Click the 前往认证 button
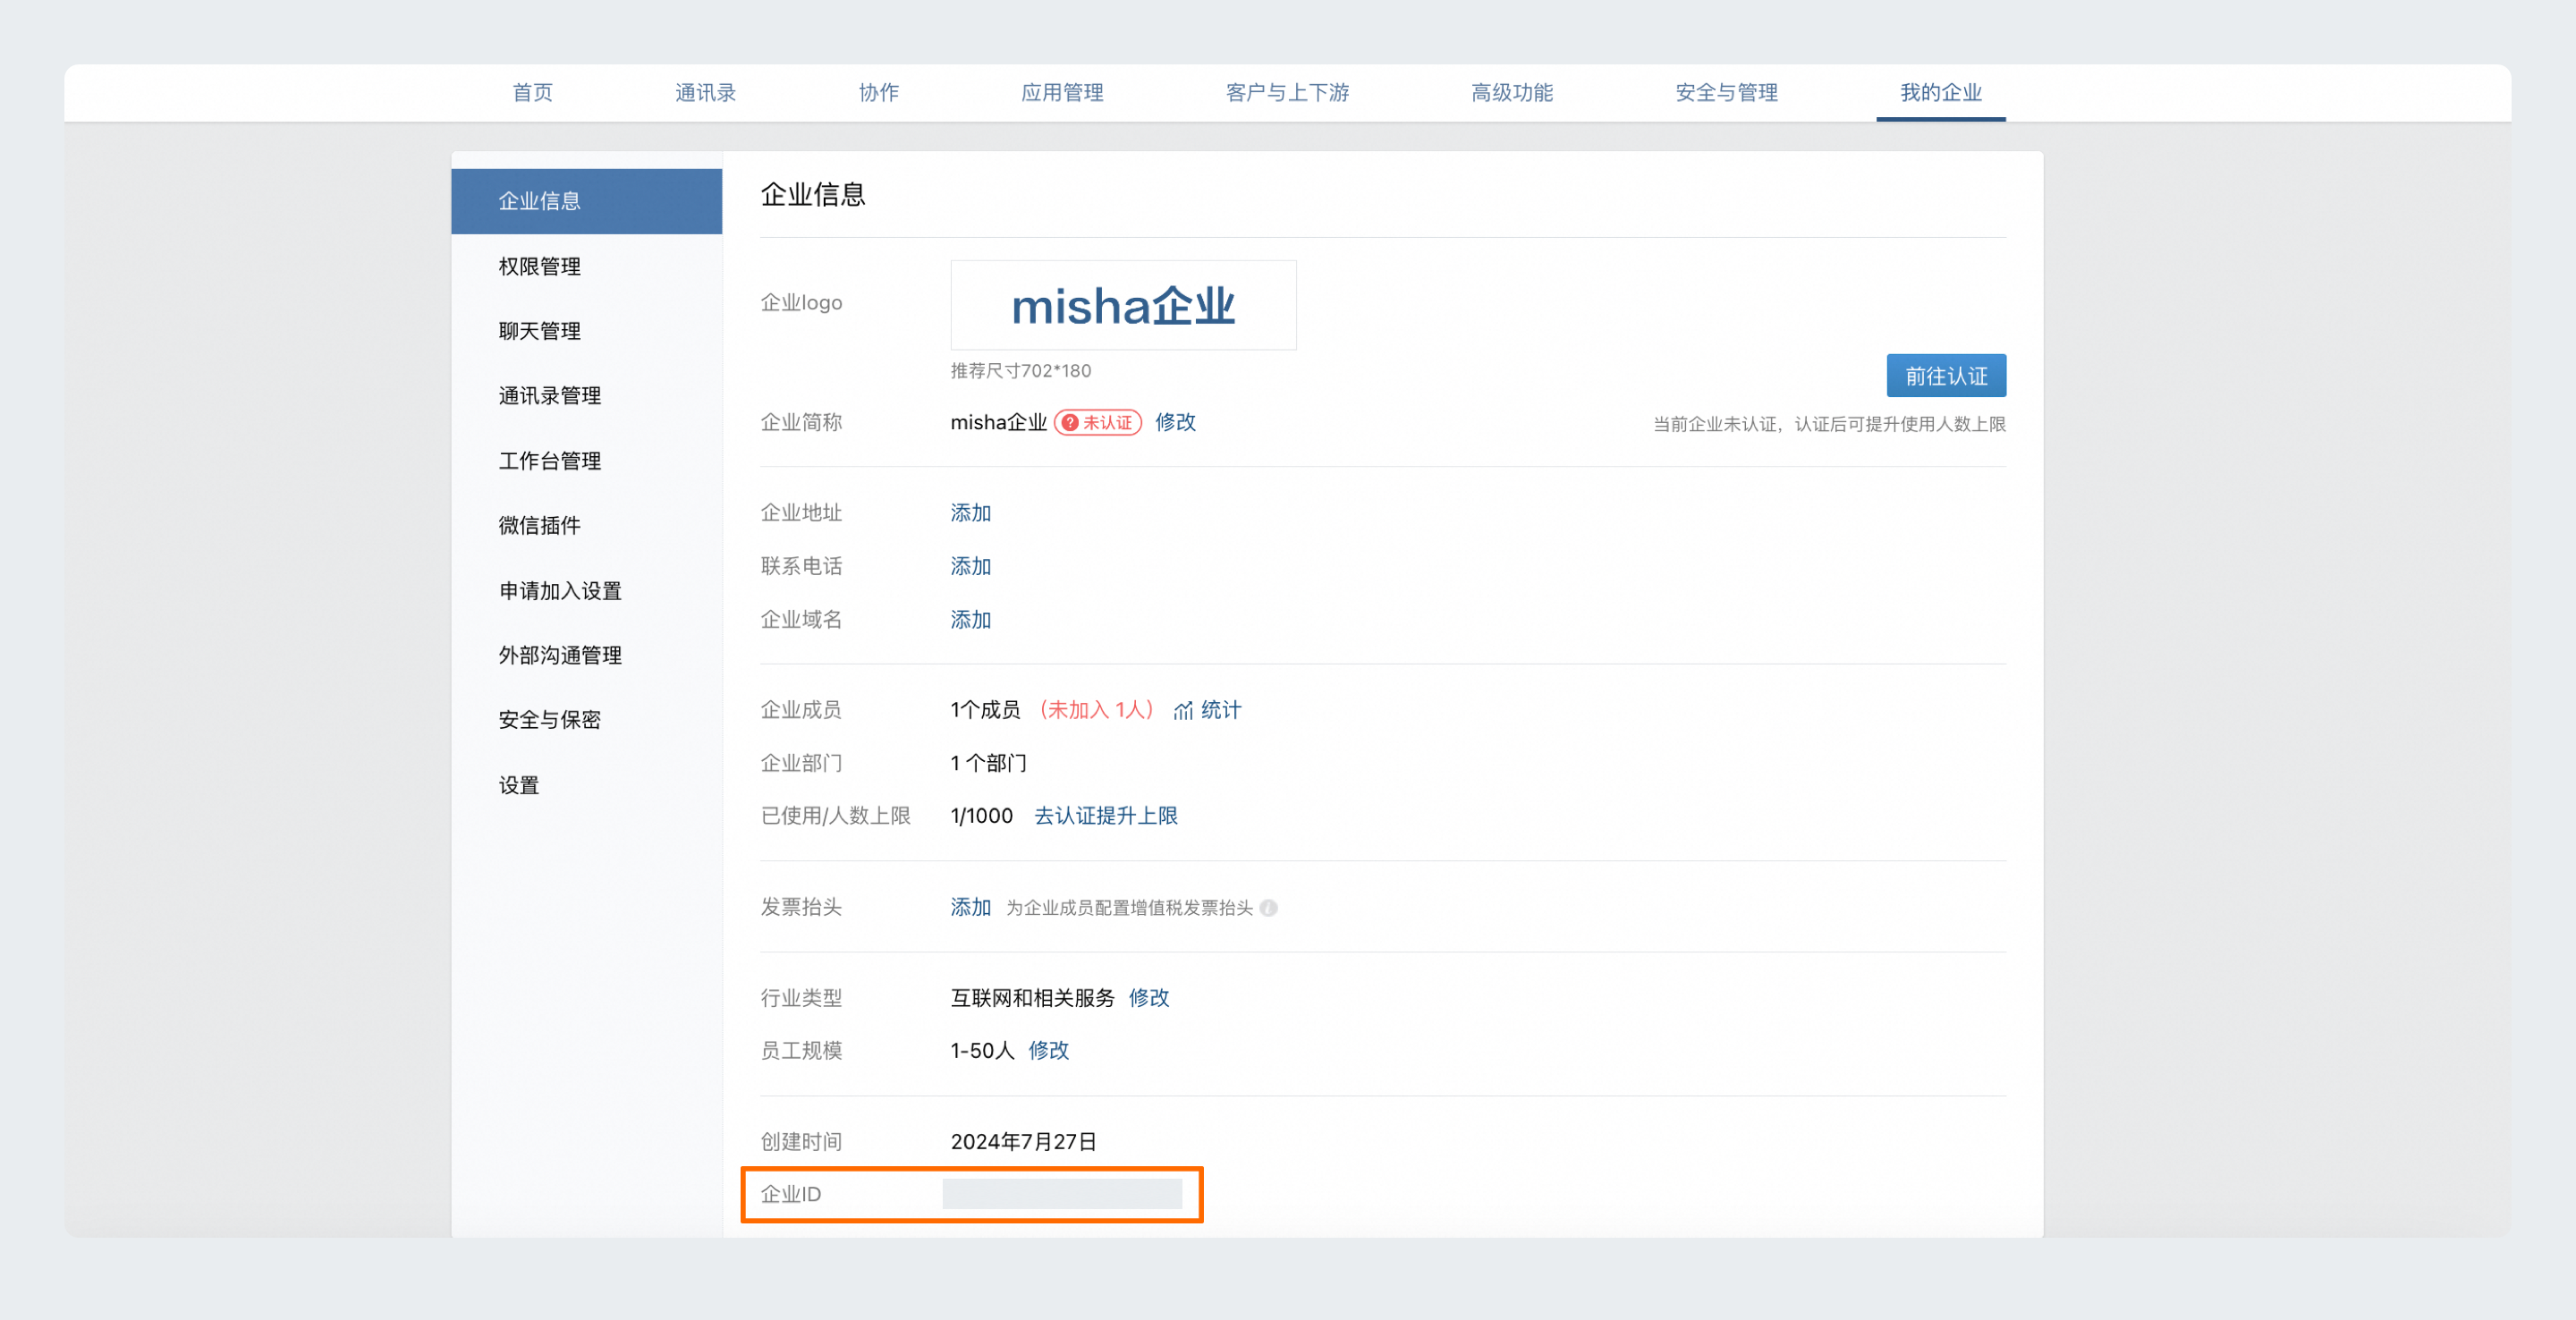 (1945, 376)
